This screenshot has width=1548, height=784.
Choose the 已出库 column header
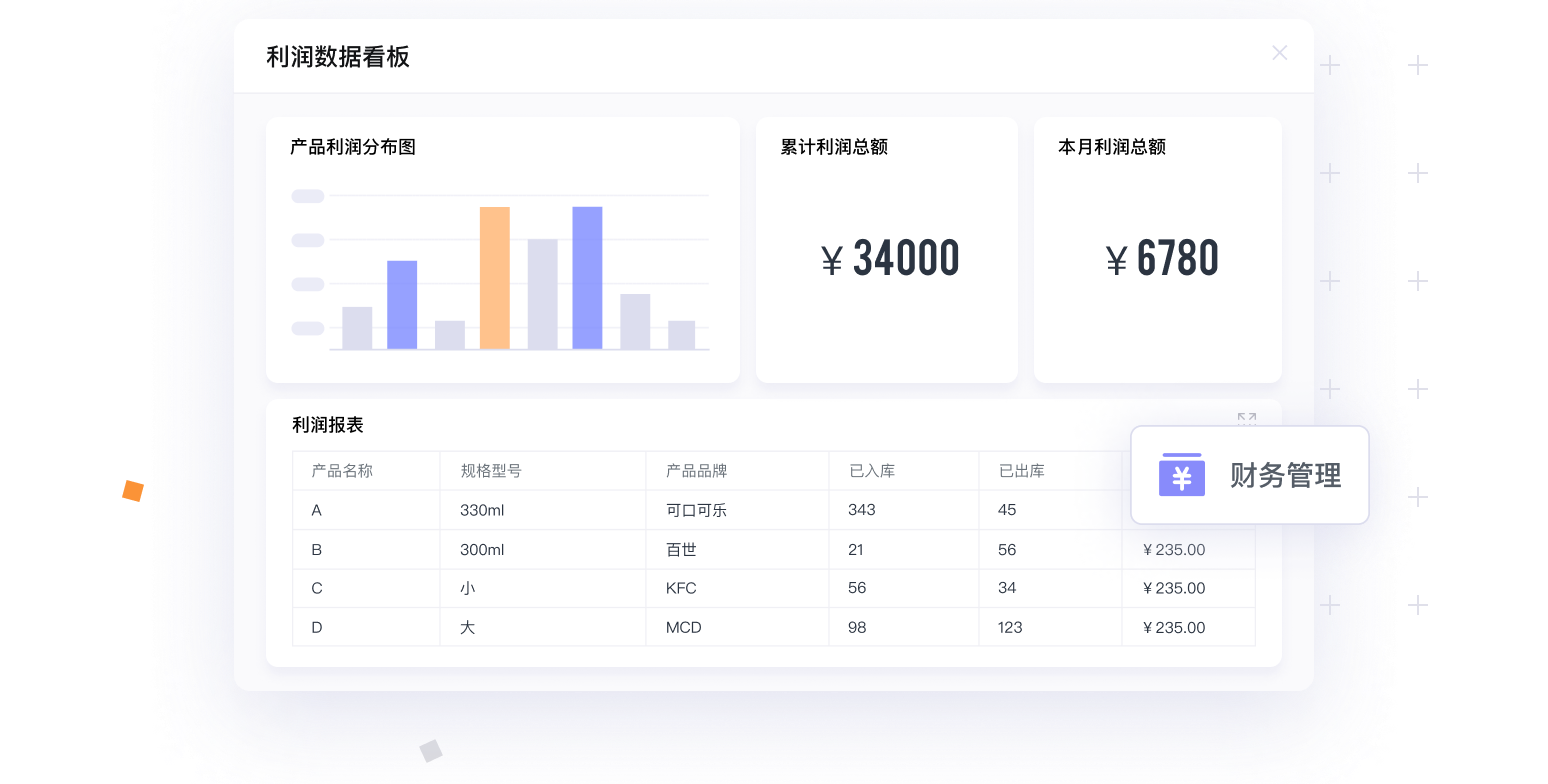[1021, 471]
